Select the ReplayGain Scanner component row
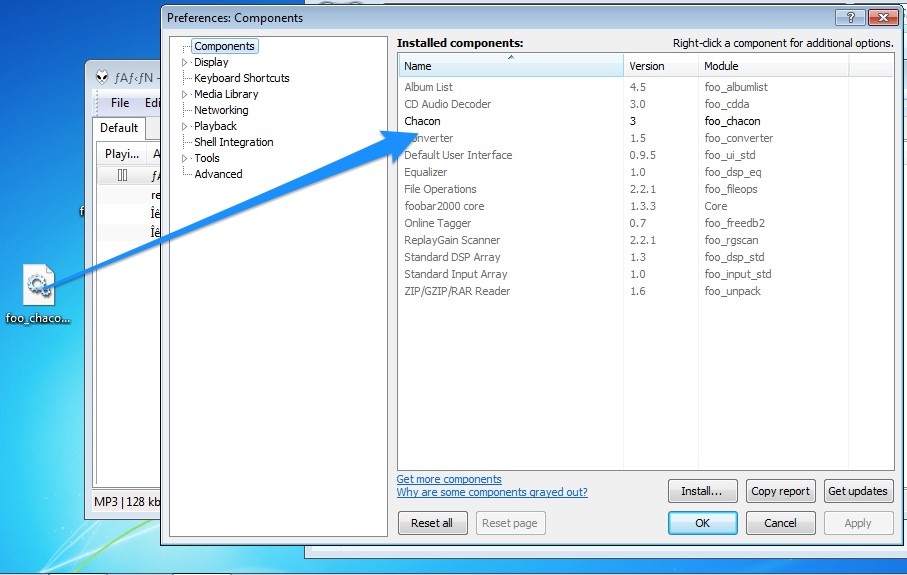 coord(646,240)
